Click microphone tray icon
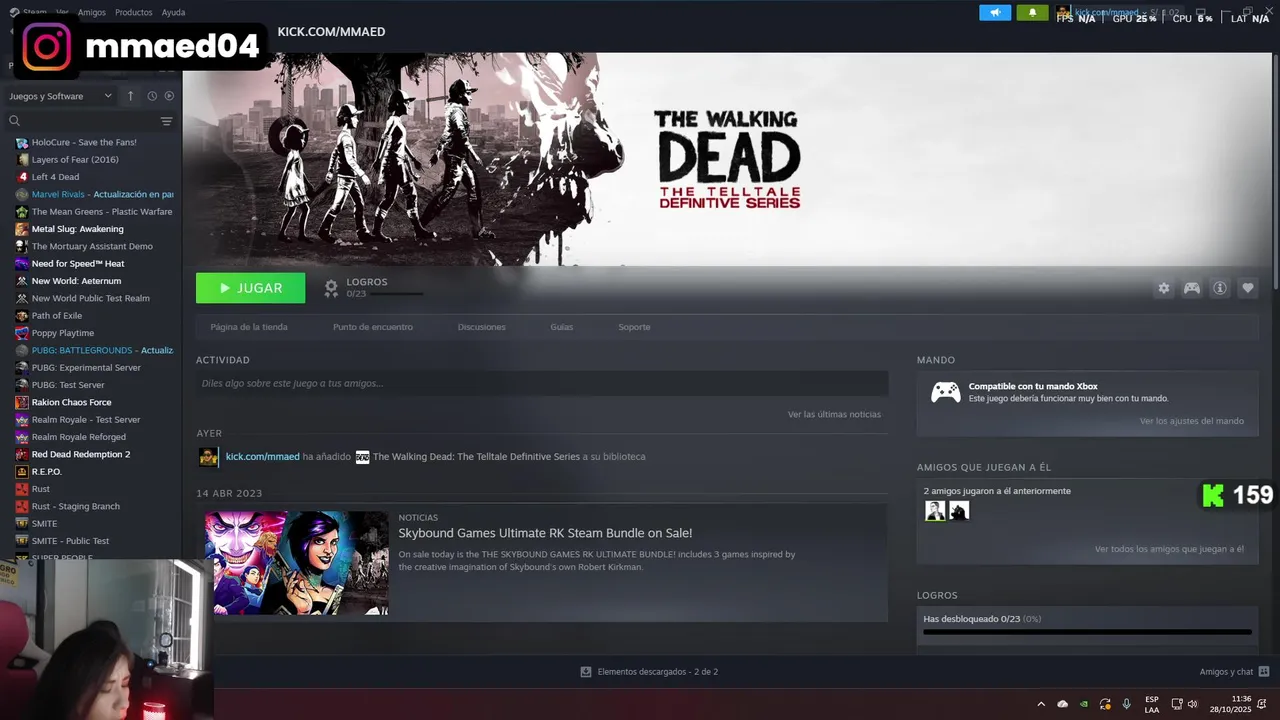 (1127, 704)
